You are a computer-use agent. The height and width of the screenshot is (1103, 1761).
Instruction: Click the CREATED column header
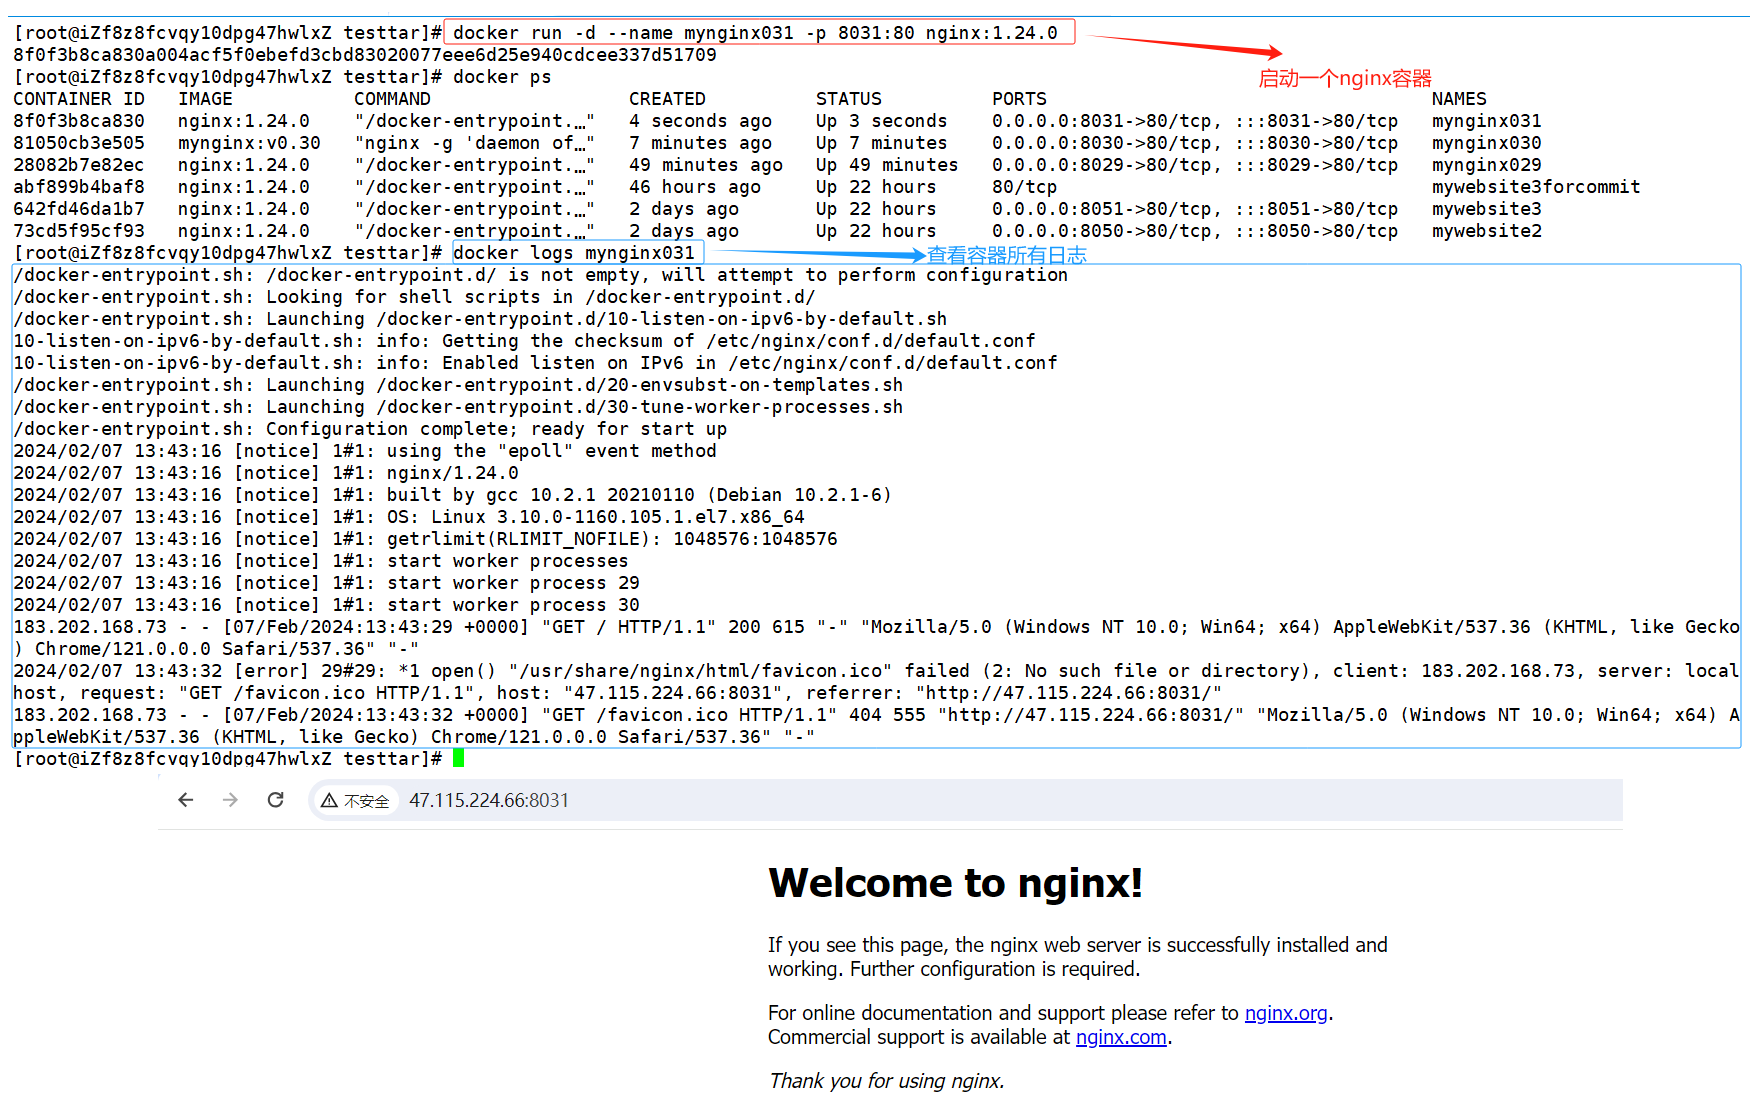667,99
